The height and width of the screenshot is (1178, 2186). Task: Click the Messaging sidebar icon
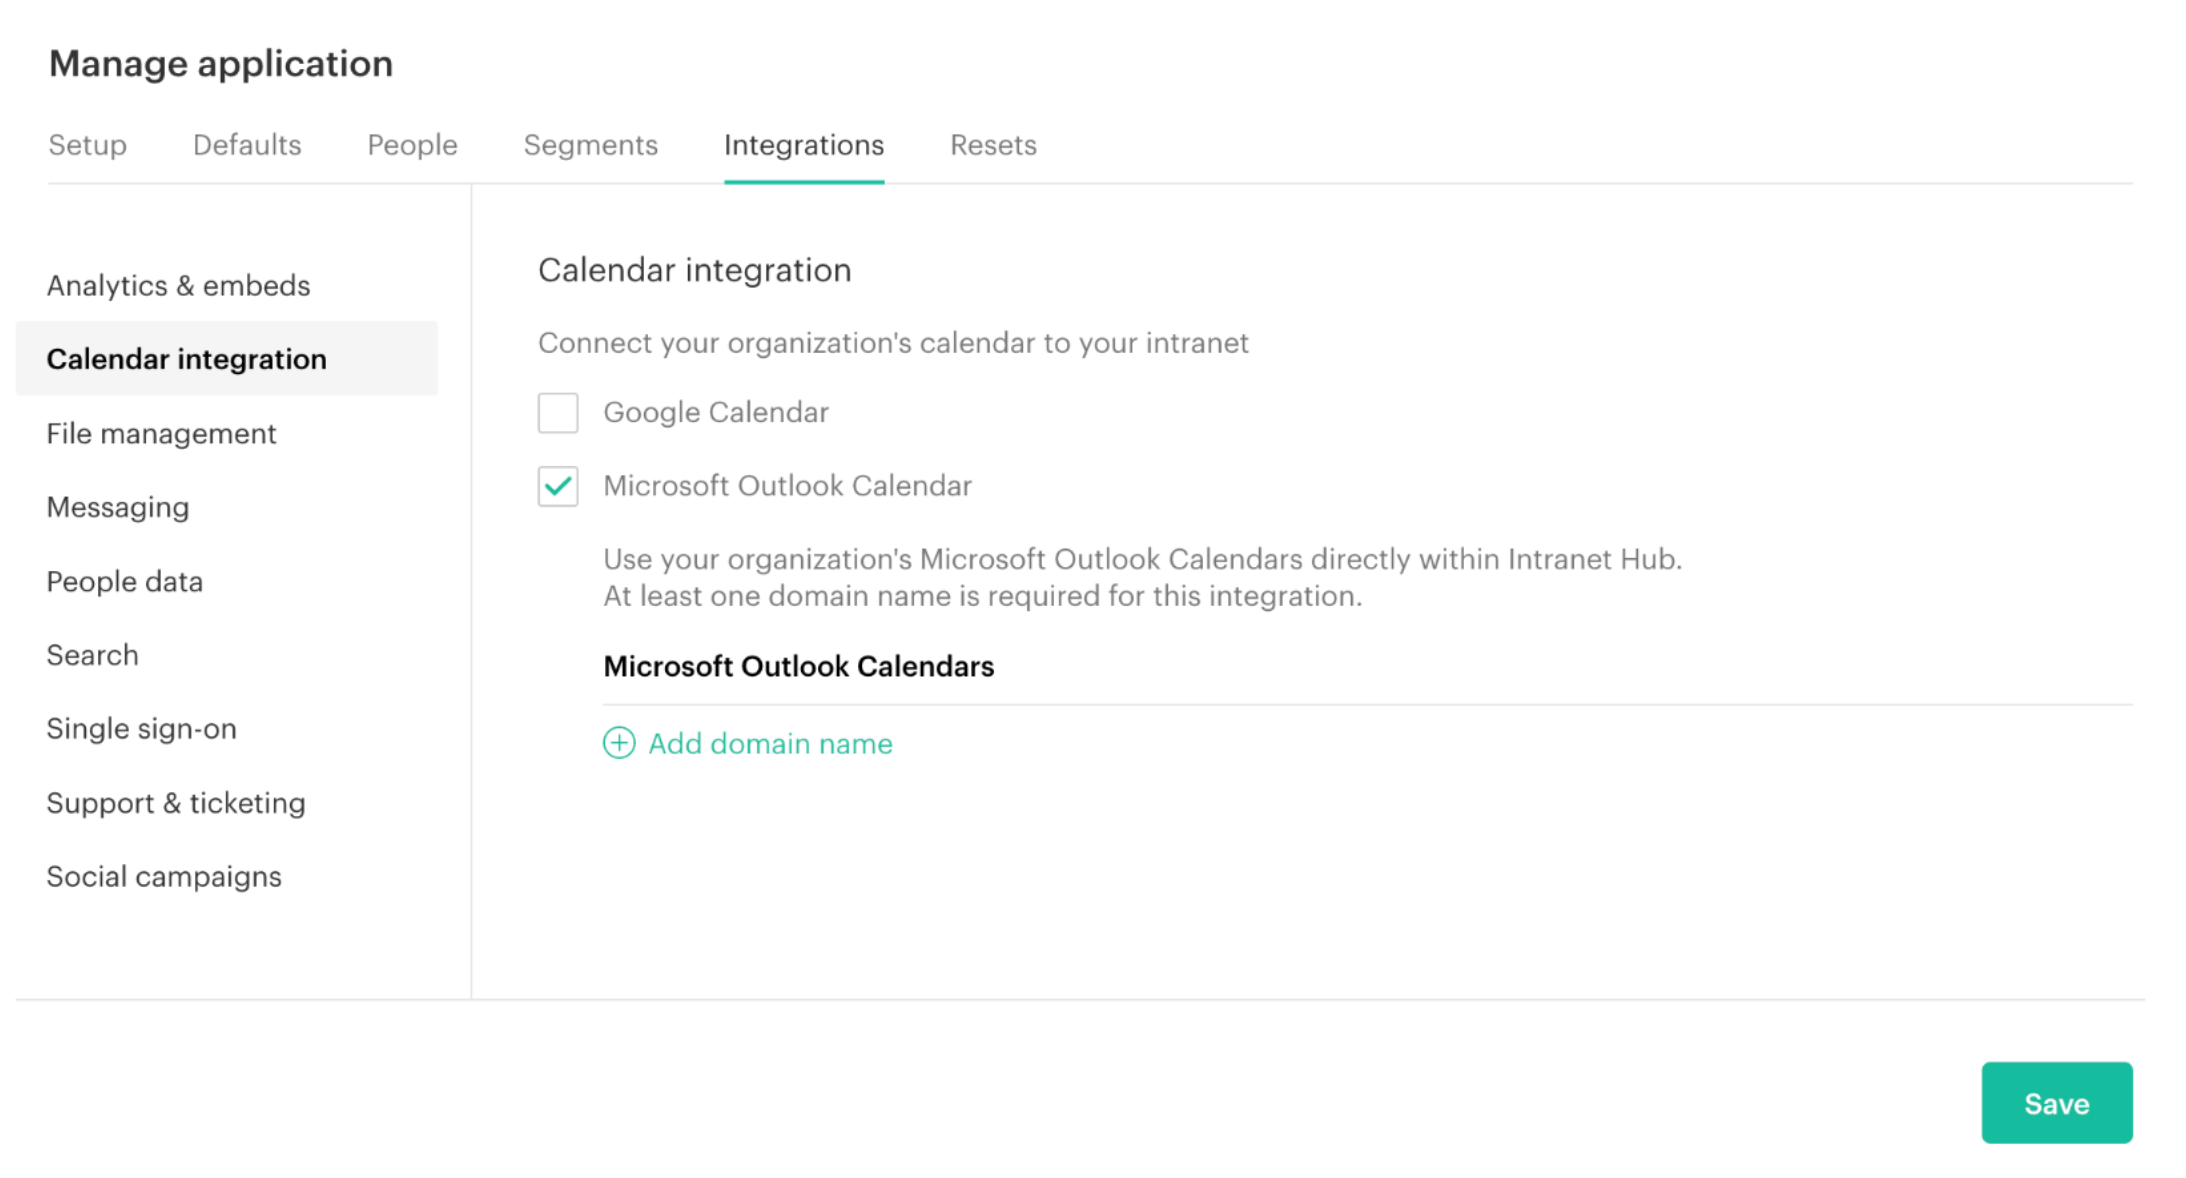pos(116,506)
